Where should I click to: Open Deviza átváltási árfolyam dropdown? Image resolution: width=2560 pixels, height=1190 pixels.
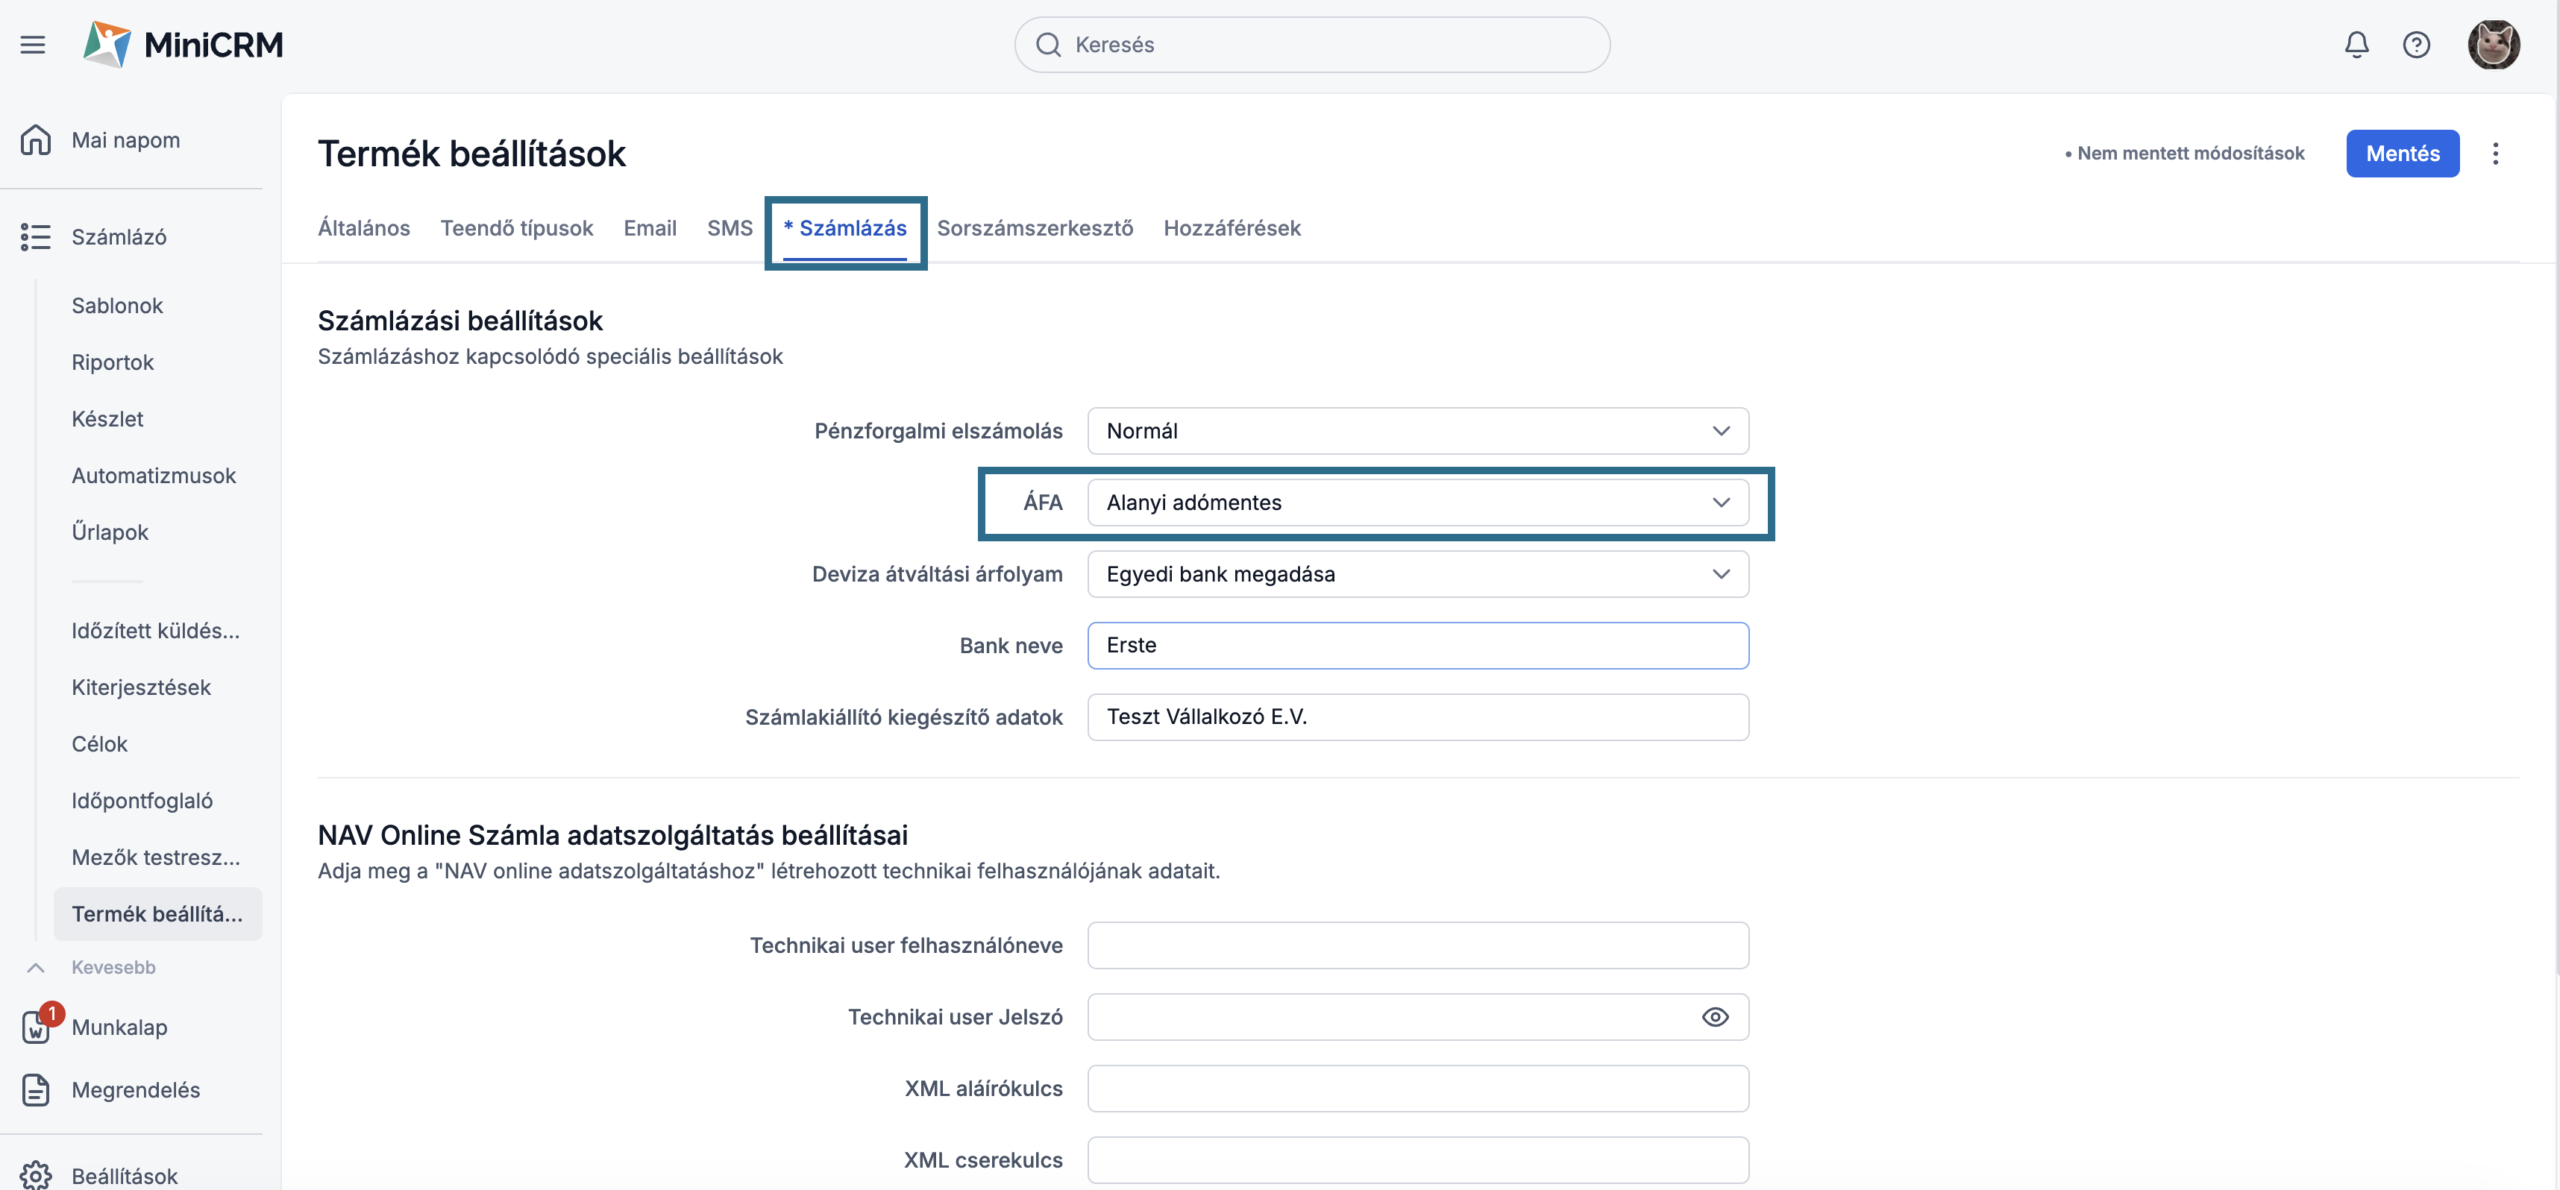coord(1417,574)
